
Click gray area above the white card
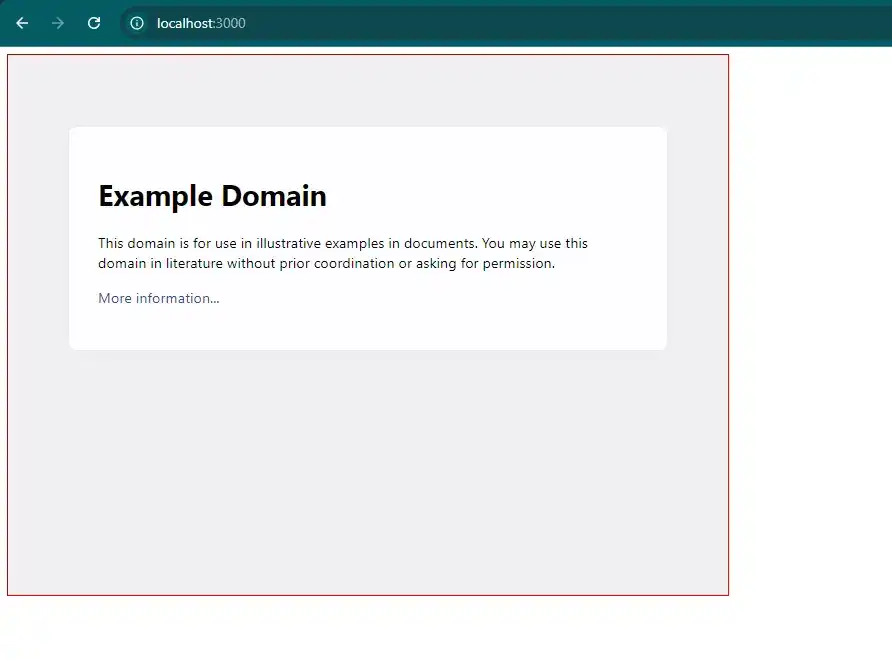[x=368, y=90]
